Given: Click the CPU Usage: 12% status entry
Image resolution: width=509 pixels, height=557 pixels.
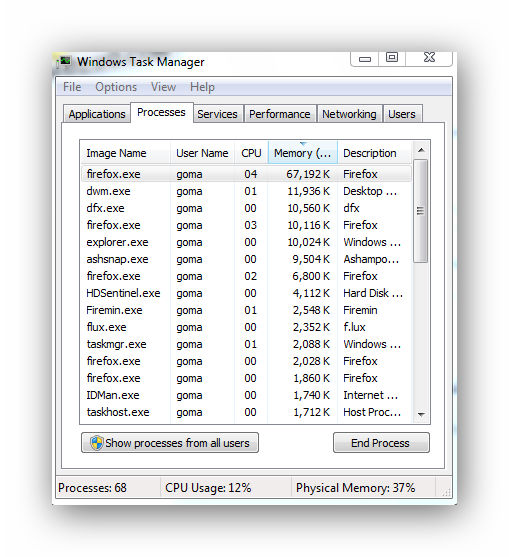Looking at the screenshot, I should click(x=208, y=488).
